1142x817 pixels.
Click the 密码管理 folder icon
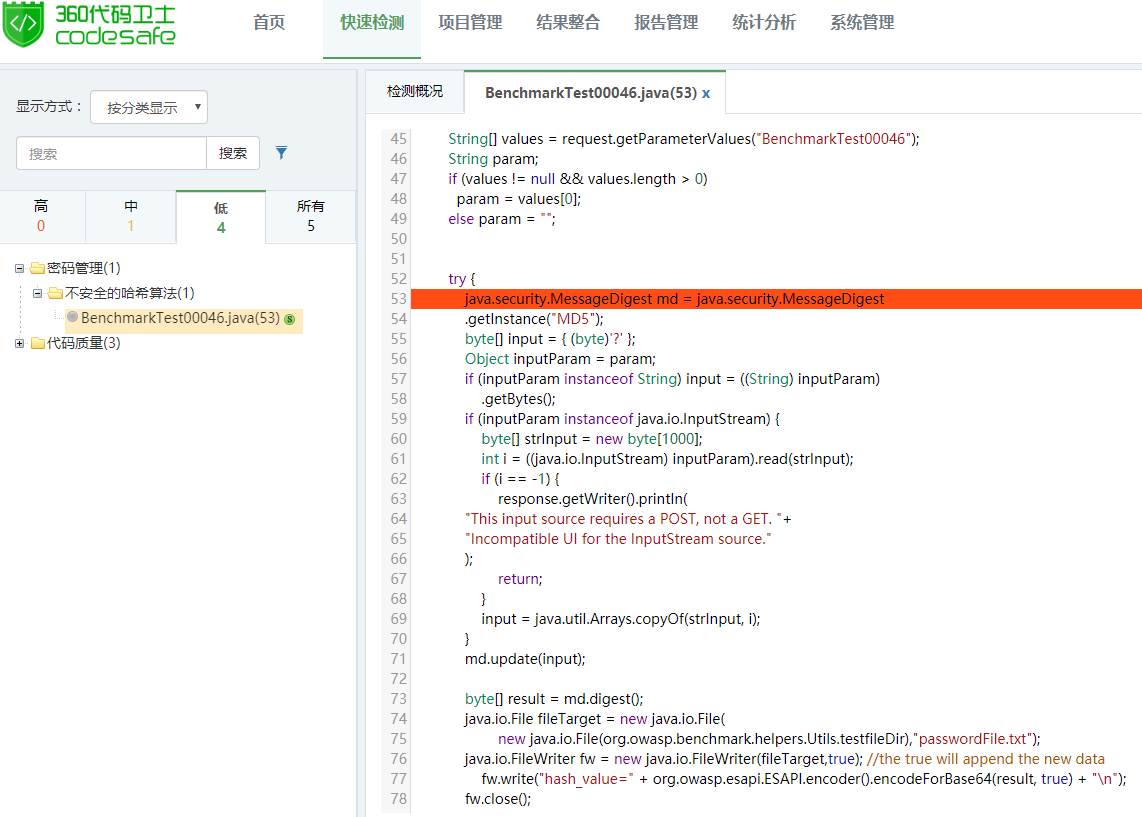click(x=37, y=268)
